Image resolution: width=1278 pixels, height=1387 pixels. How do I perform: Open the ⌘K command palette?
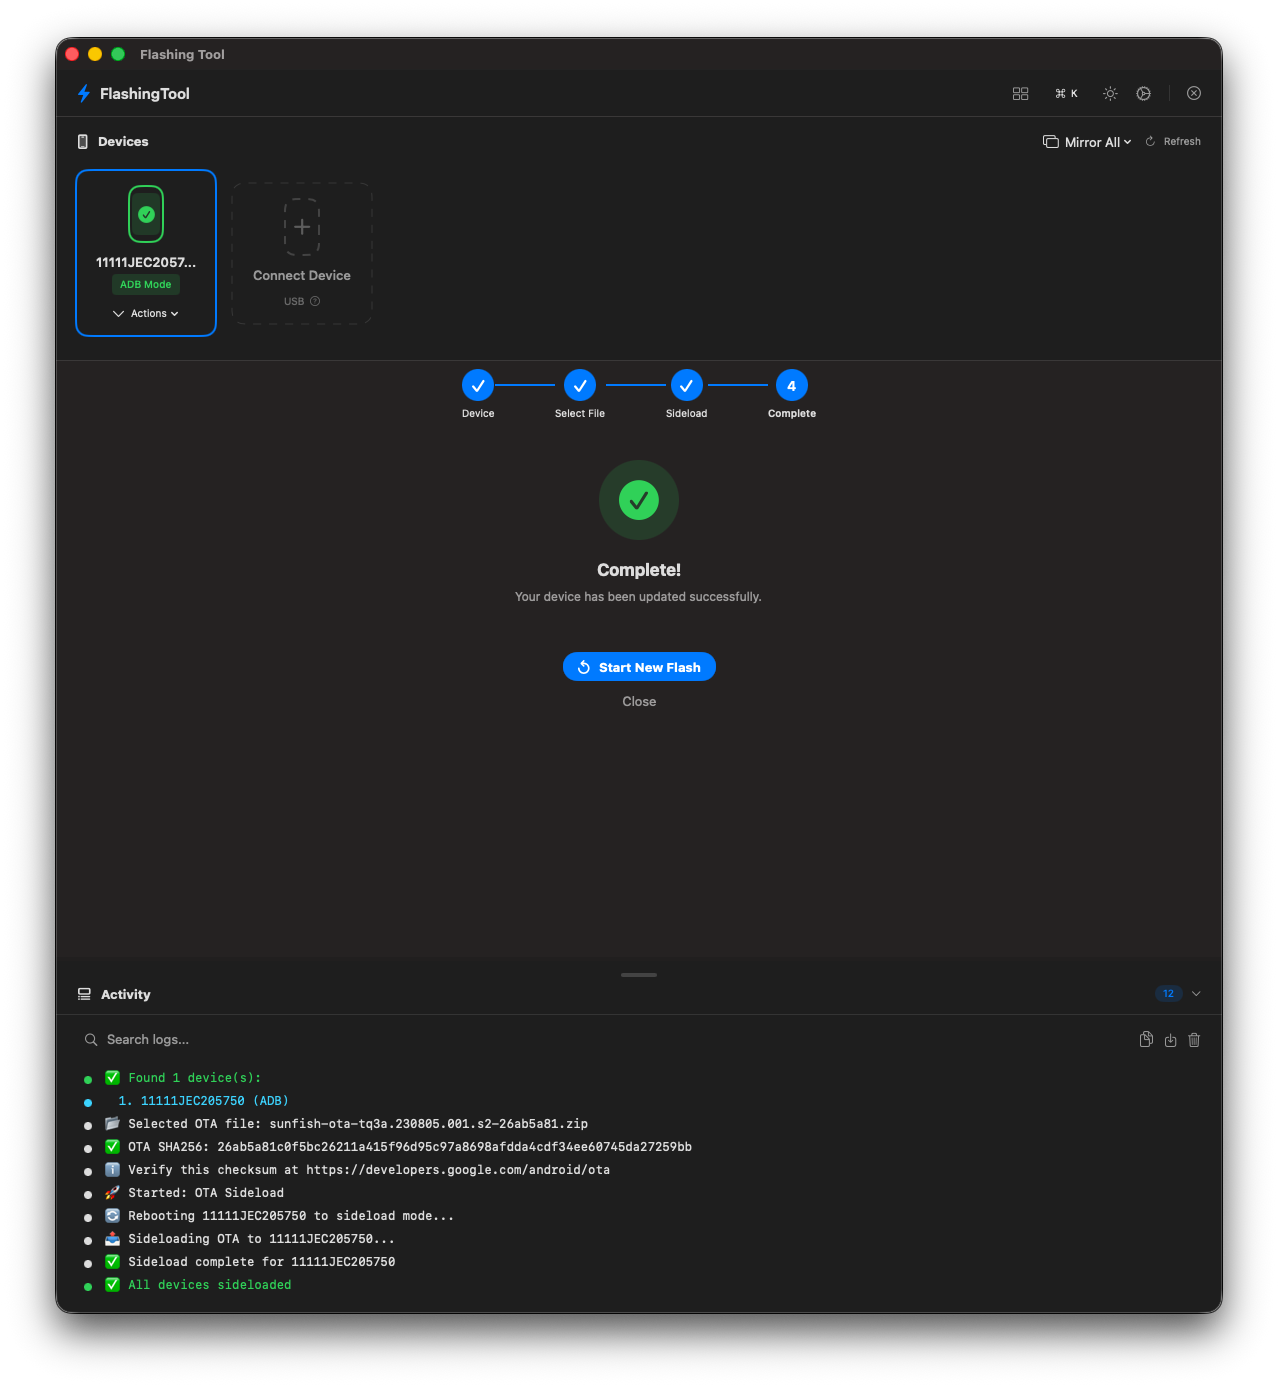1066,93
